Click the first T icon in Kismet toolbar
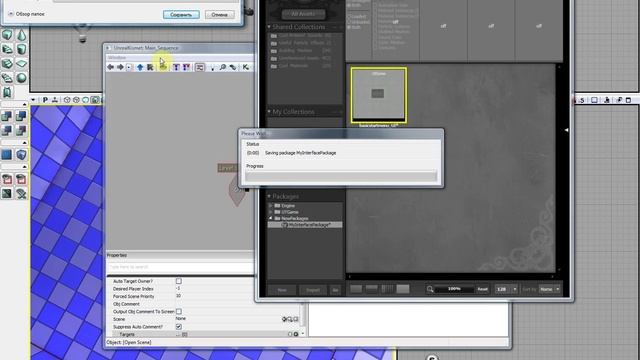The image size is (640, 360). 176,67
